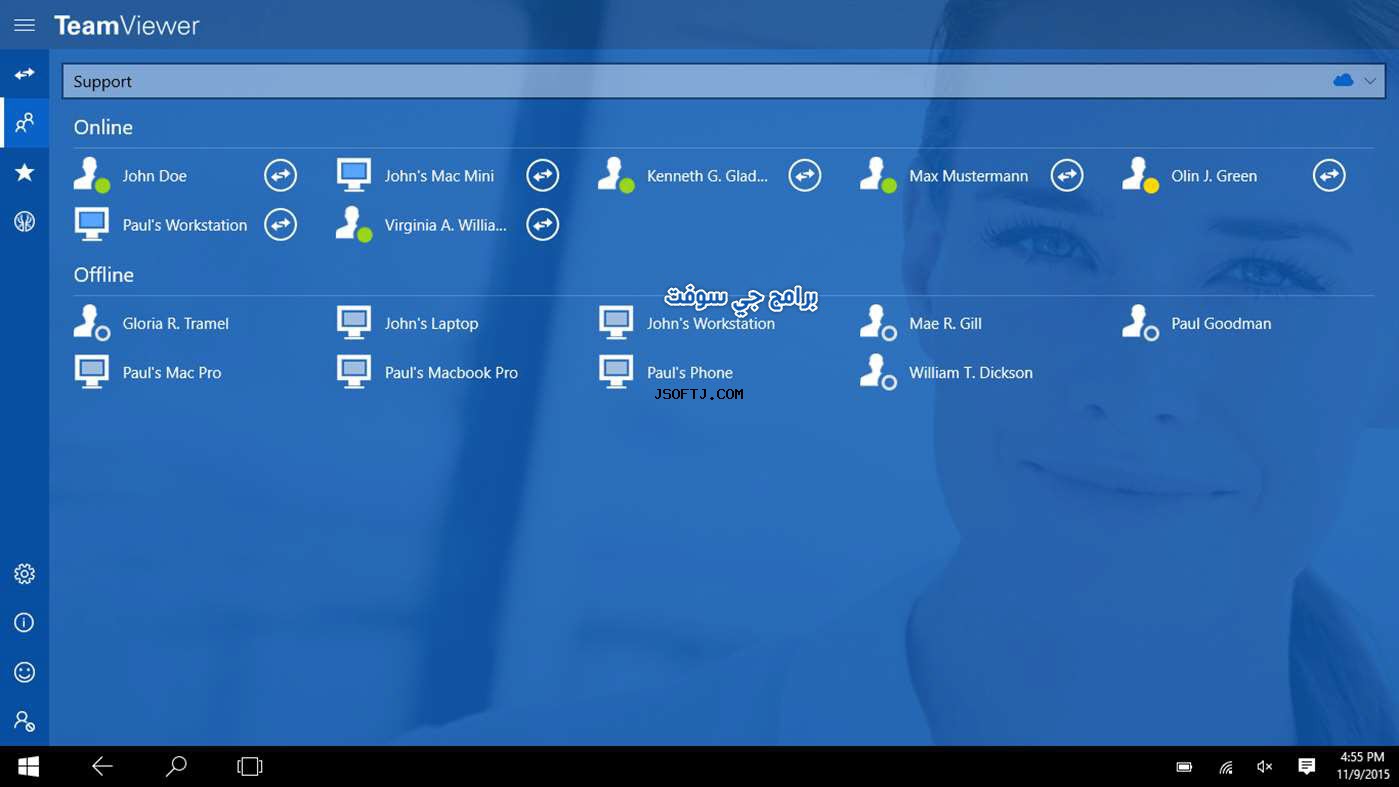Connect to John Doe with arrow button
The image size is (1399, 787).
[x=281, y=176]
